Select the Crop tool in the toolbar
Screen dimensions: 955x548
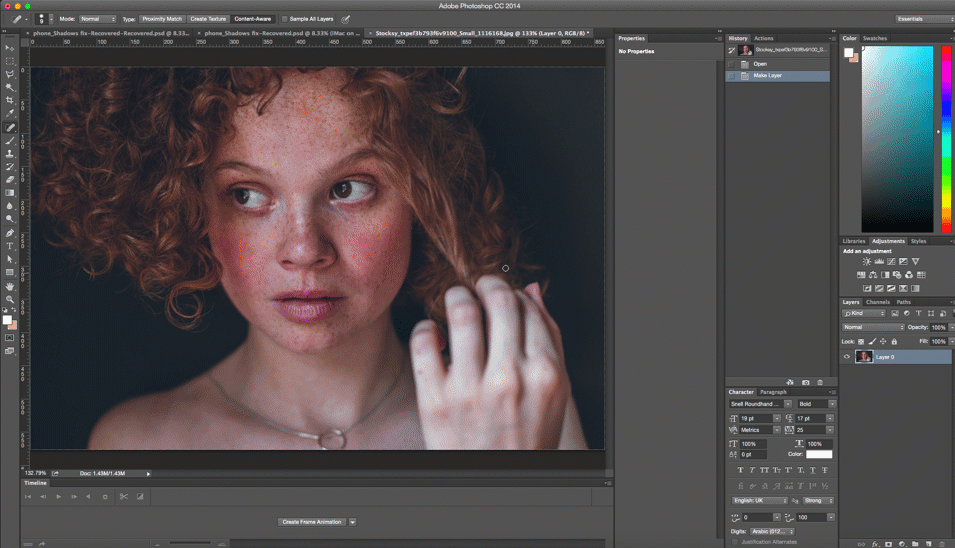pyautogui.click(x=10, y=101)
